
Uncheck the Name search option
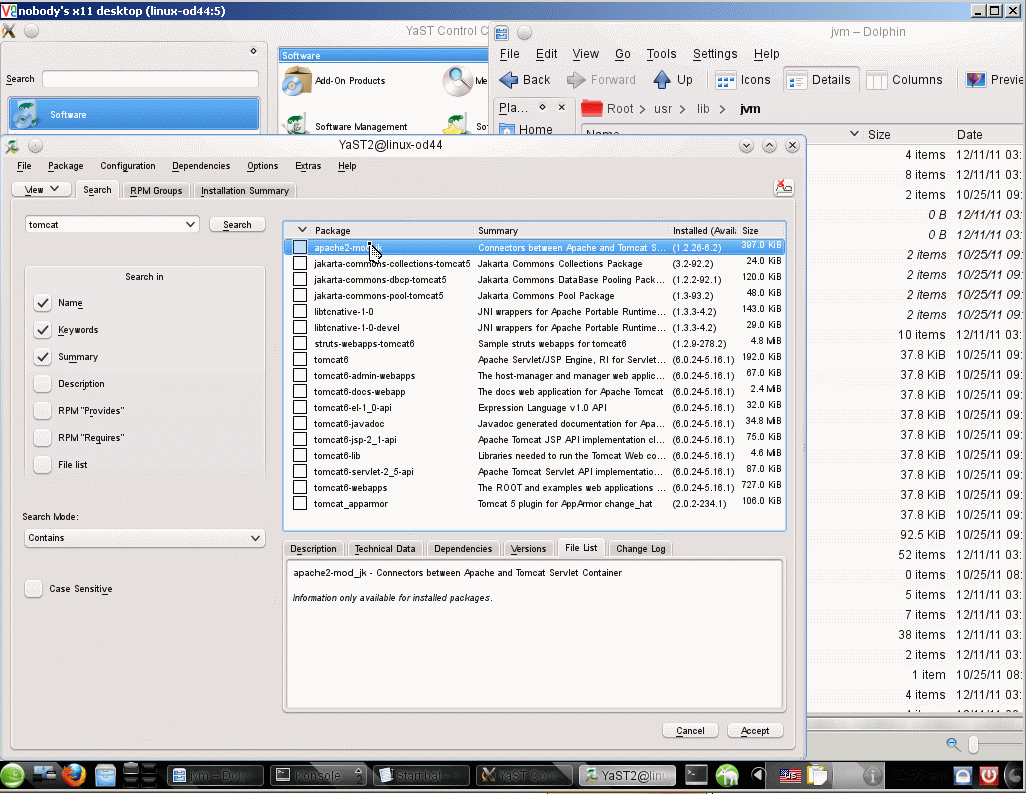tap(43, 303)
